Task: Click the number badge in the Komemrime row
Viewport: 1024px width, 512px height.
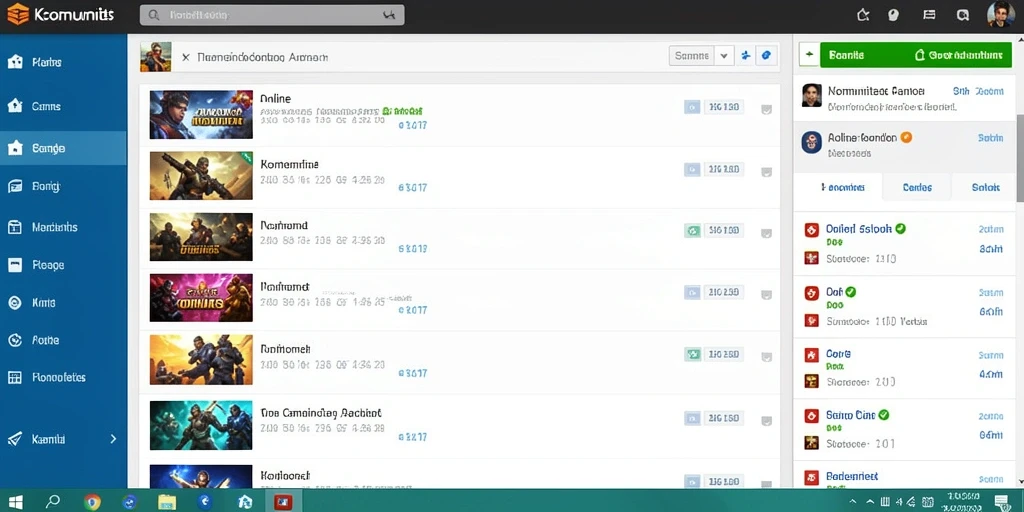Action: pyautogui.click(x=724, y=169)
